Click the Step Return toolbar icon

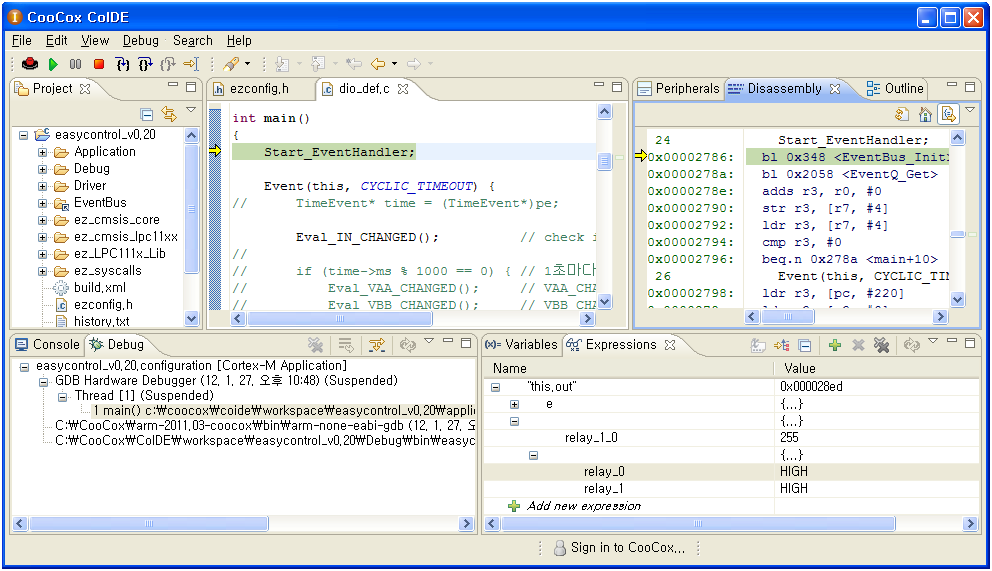pyautogui.click(x=168, y=64)
